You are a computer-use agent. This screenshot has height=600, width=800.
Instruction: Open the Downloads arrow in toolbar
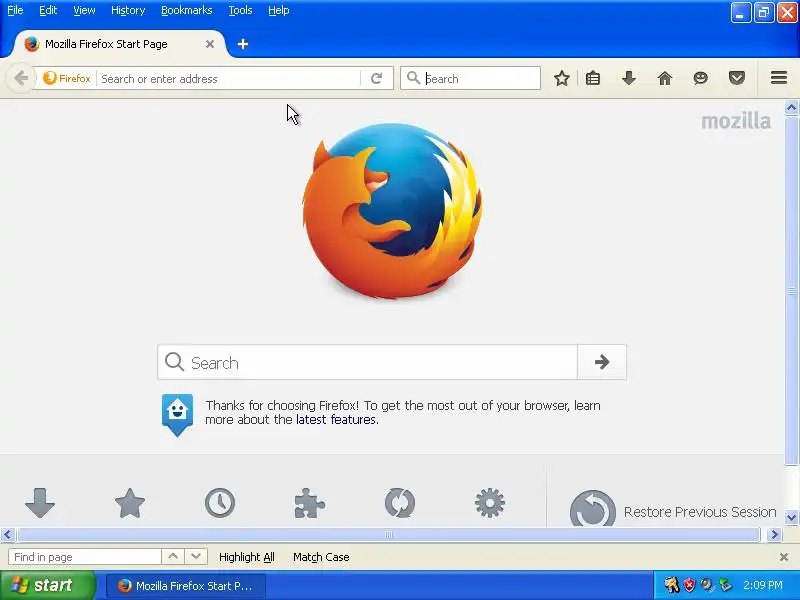coord(629,78)
